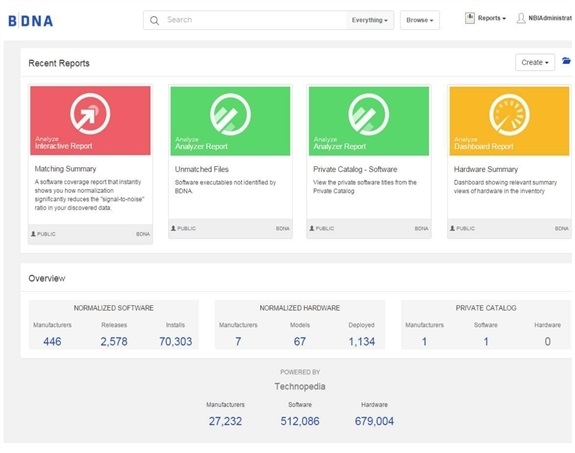Expand the Everything search scope dropdown
The height and width of the screenshot is (453, 575).
pos(370,20)
